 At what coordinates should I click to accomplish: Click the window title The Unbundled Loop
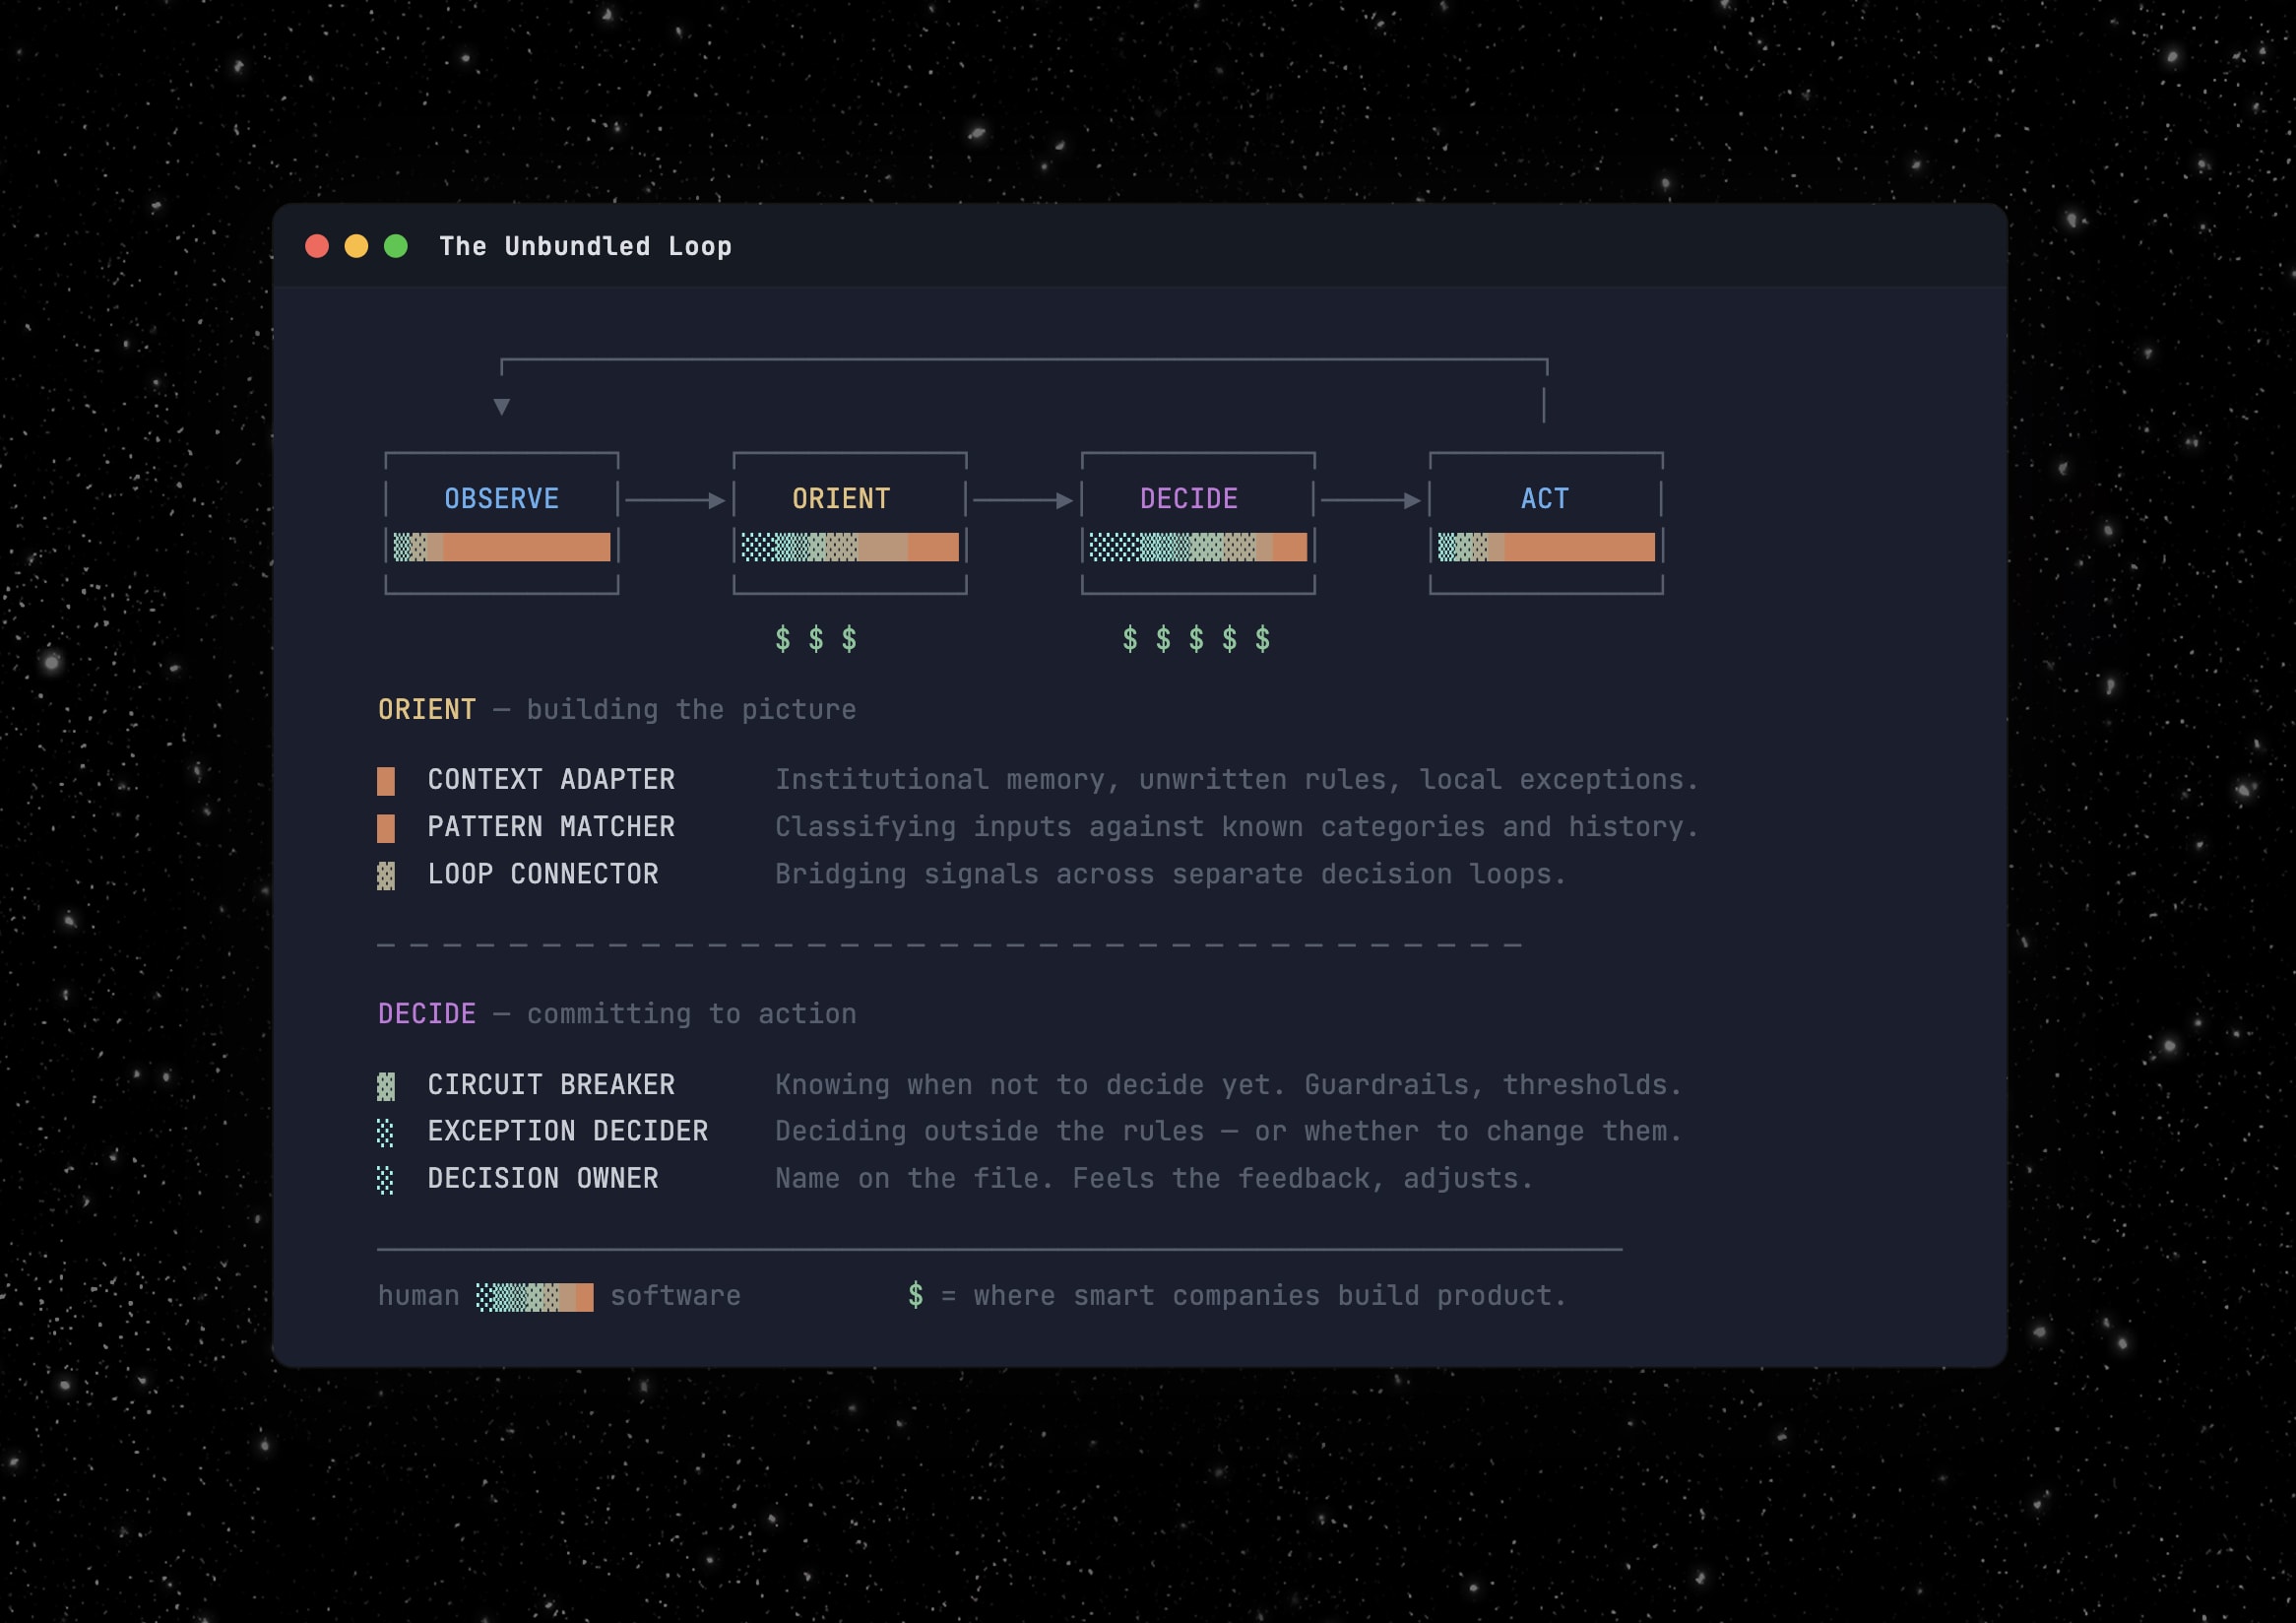coord(585,246)
